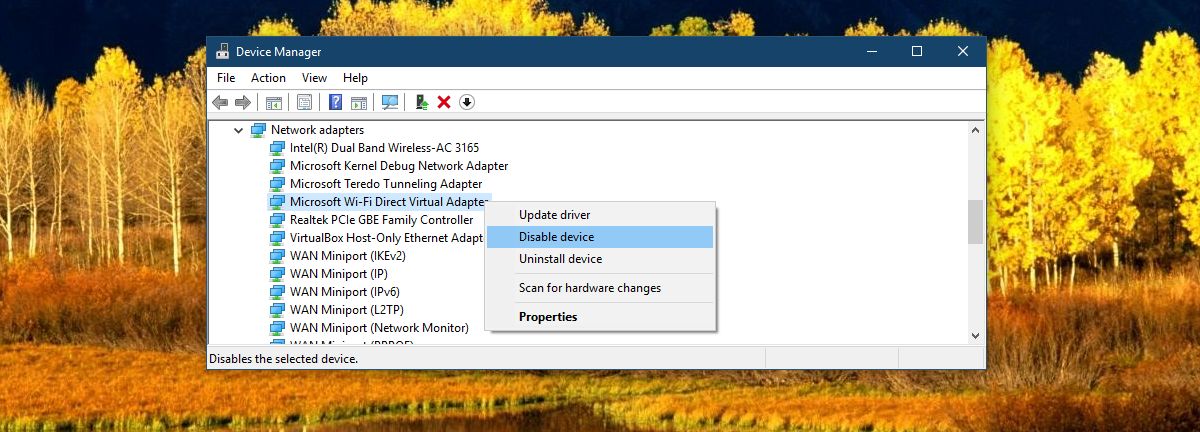Click the Scan for hardware changes monitor icon
Image resolution: width=1200 pixels, height=432 pixels.
[390, 102]
